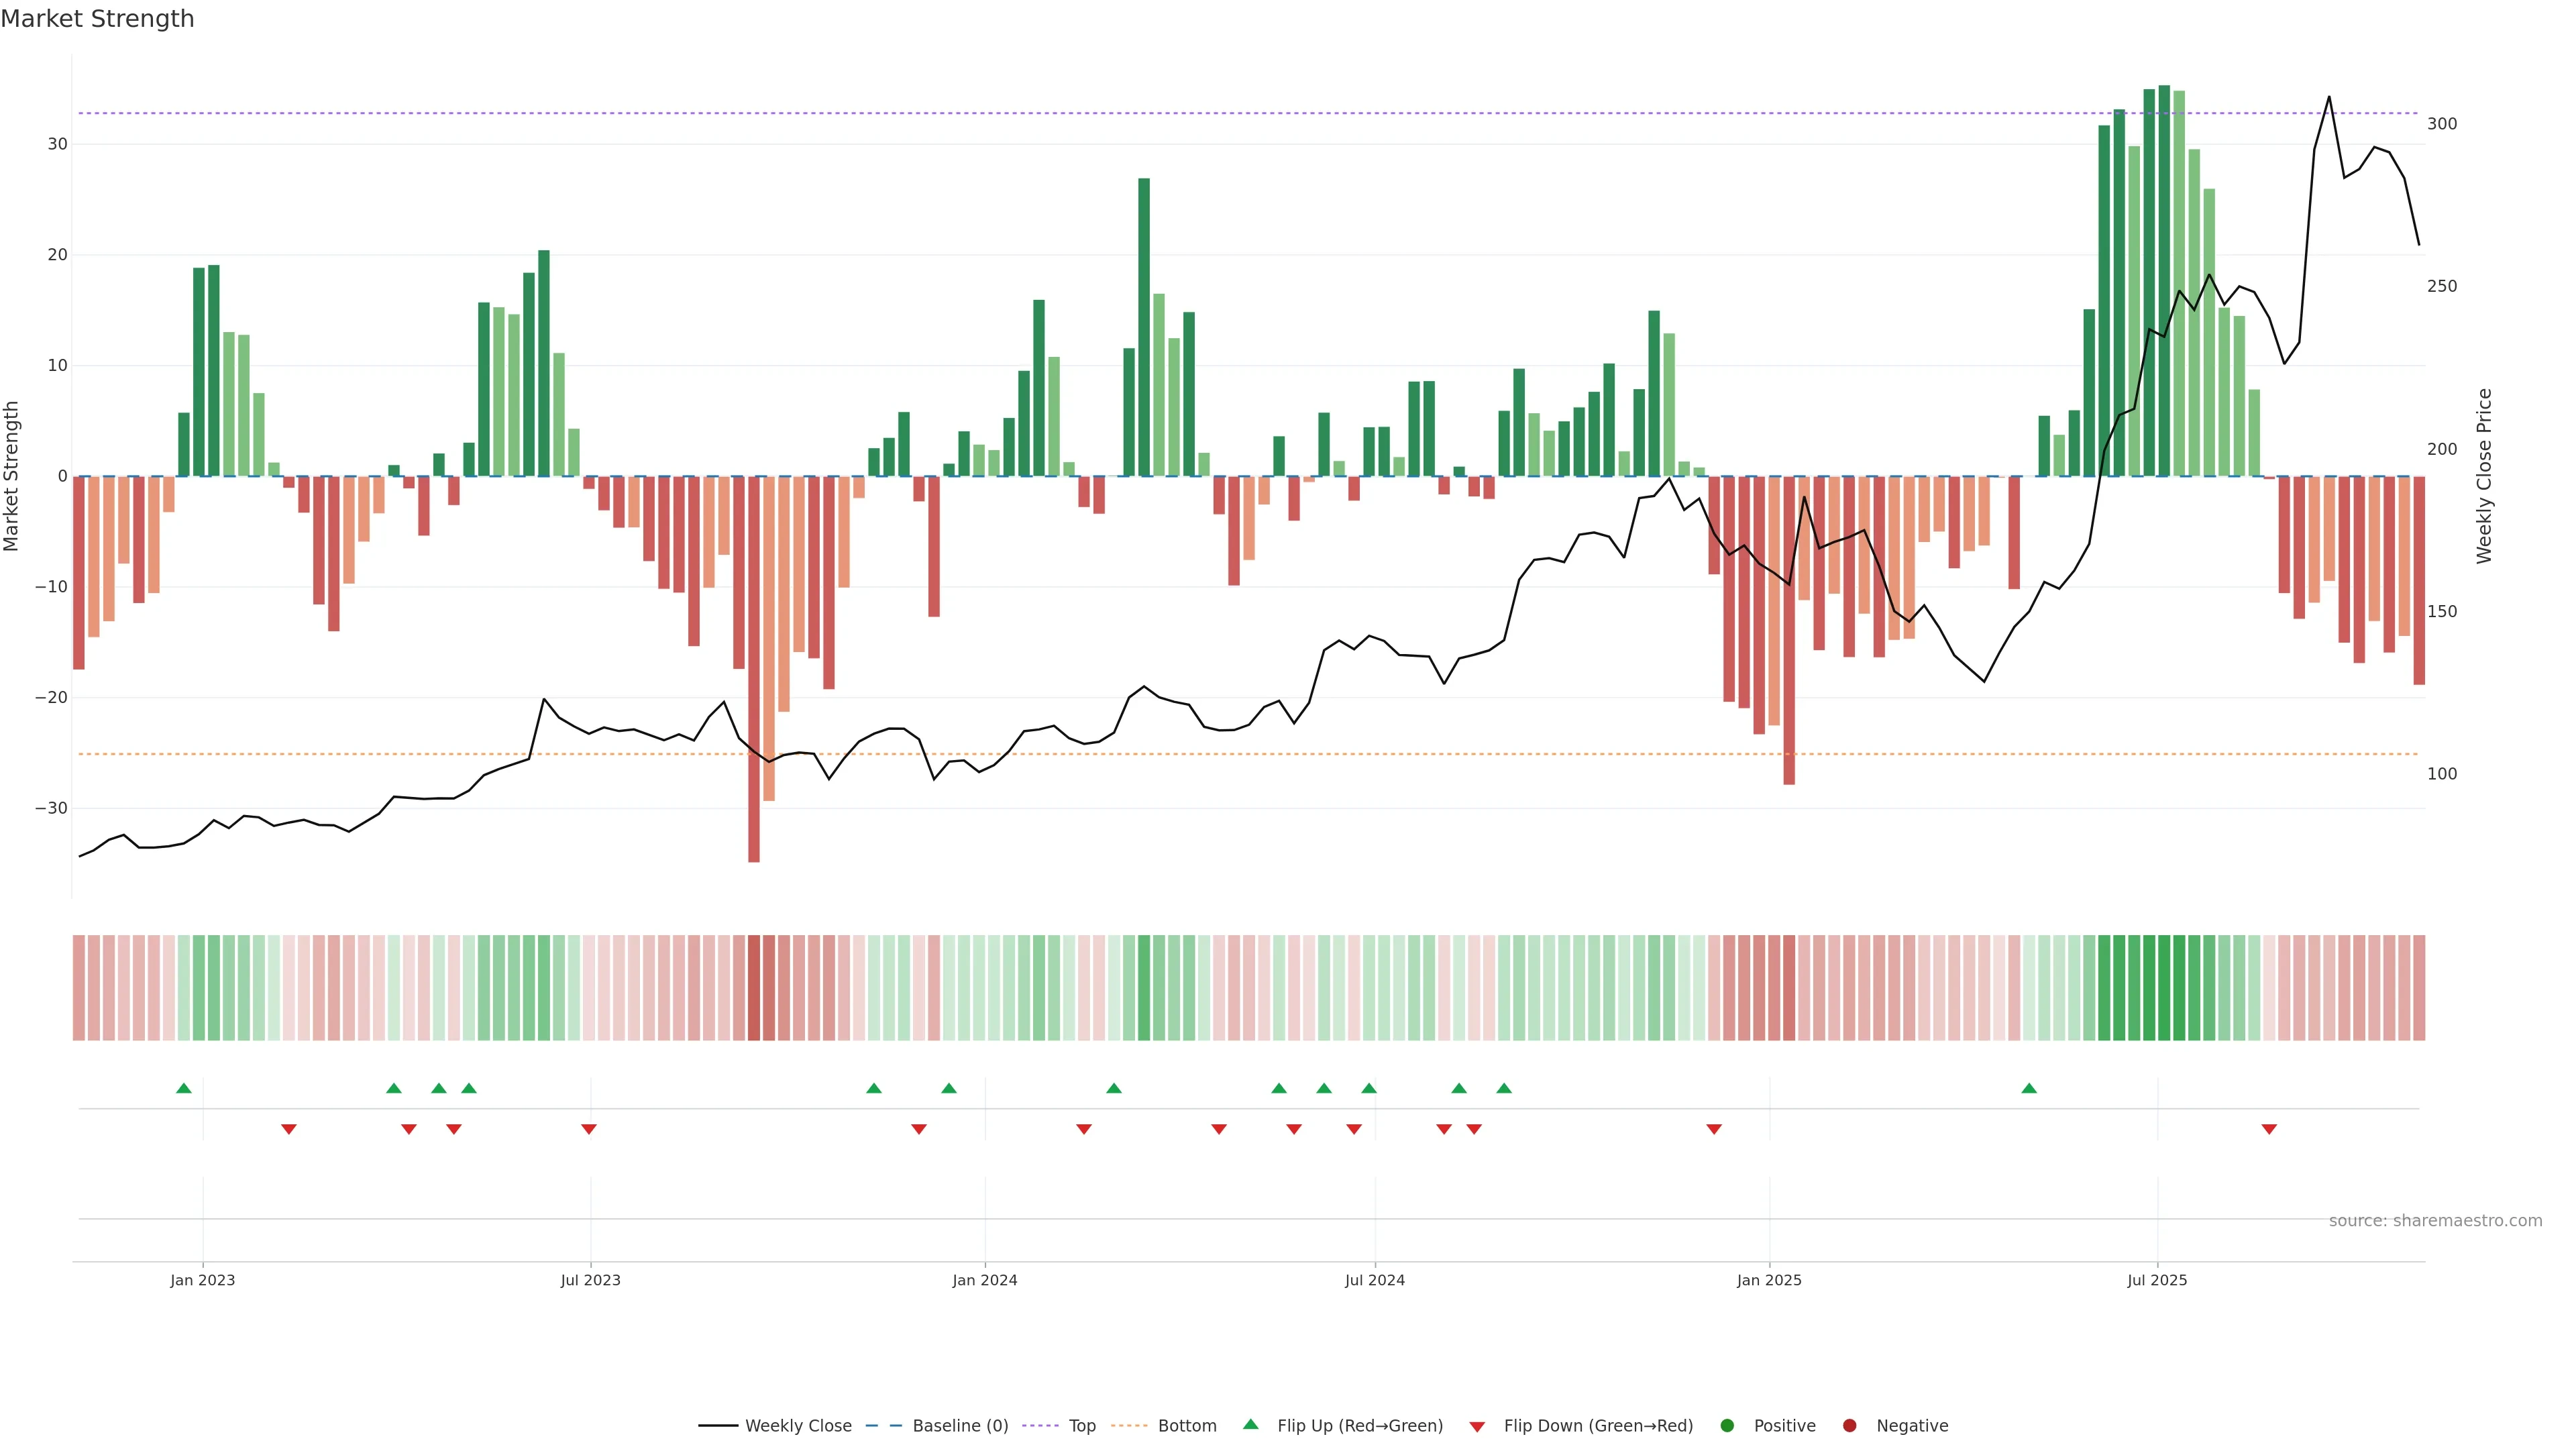Click the Weekly Close Price axis title
The width and height of the screenshot is (2576, 1449).
coord(2485,476)
